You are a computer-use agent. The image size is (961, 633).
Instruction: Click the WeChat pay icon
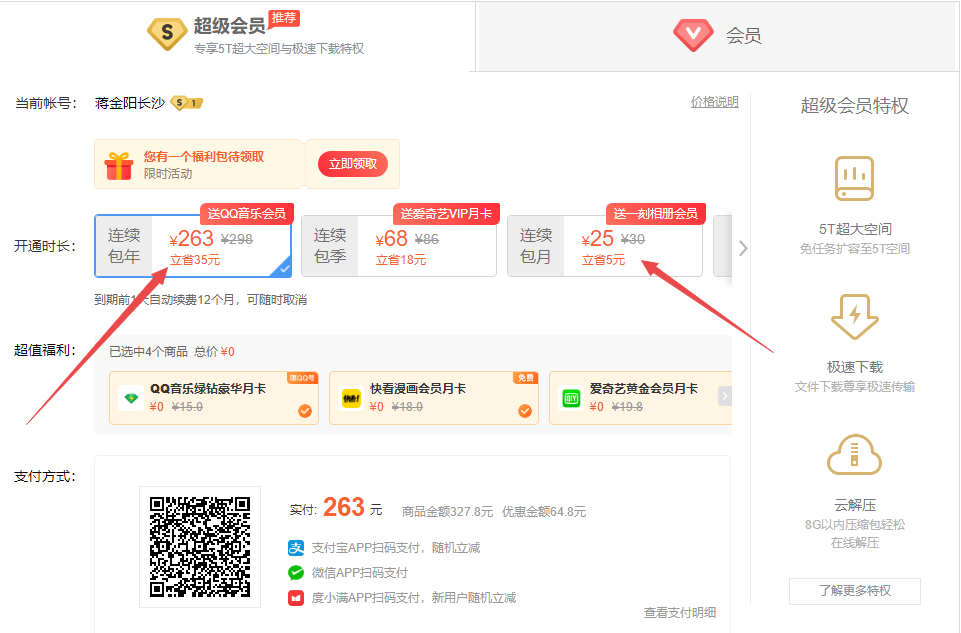(x=296, y=573)
